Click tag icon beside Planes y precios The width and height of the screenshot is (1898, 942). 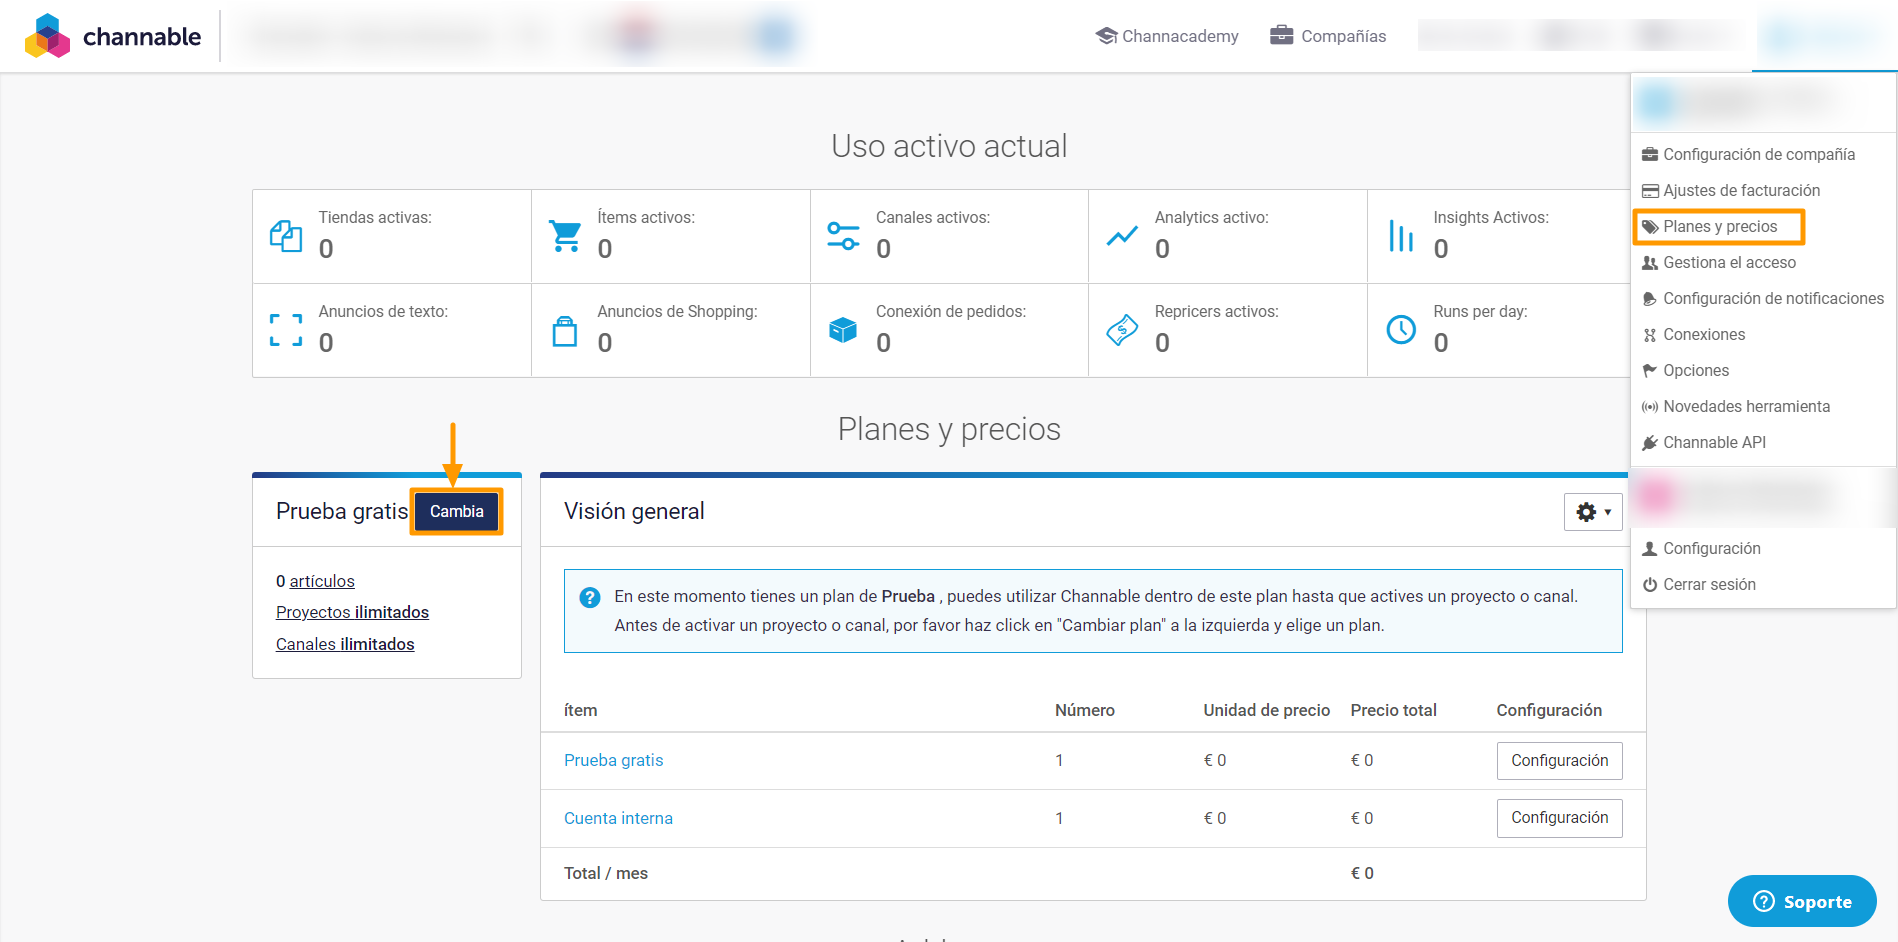tap(1650, 227)
